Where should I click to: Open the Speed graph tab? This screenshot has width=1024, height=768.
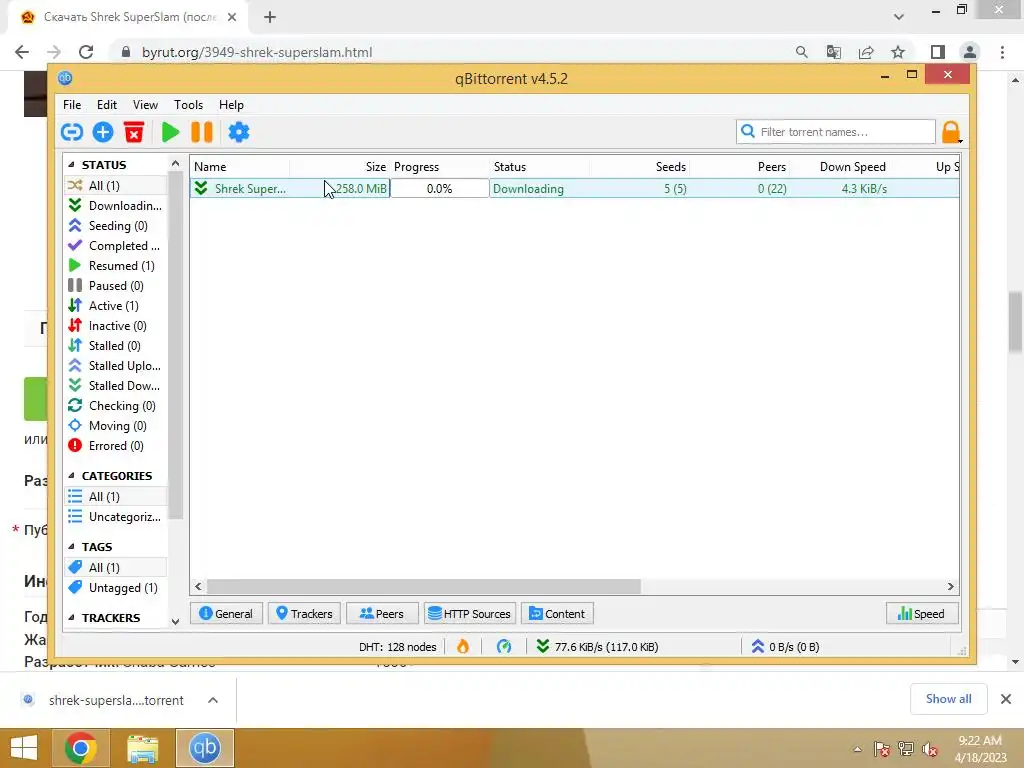click(x=922, y=614)
